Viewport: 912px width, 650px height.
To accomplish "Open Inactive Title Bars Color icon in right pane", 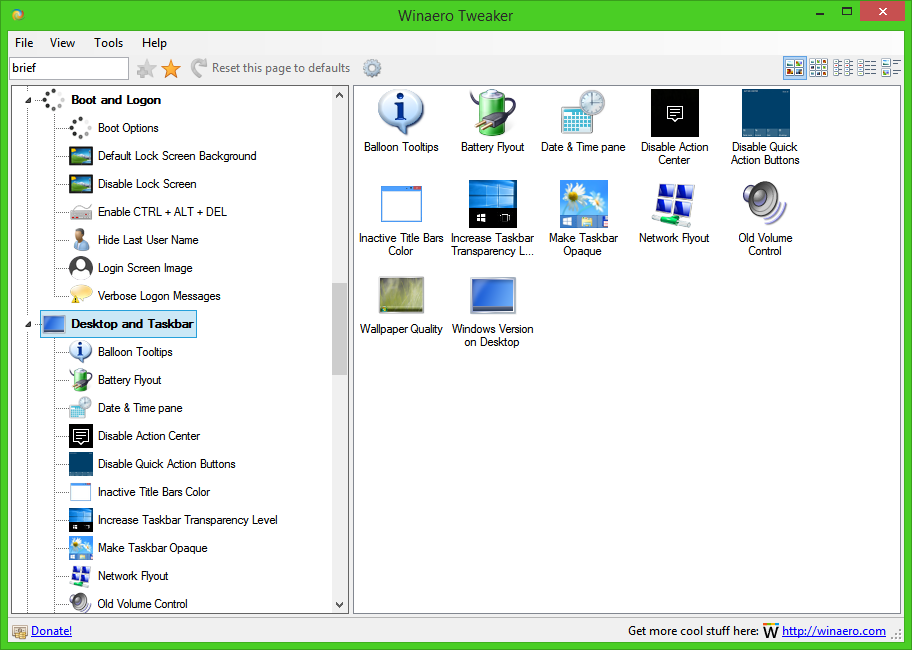I will [x=401, y=204].
